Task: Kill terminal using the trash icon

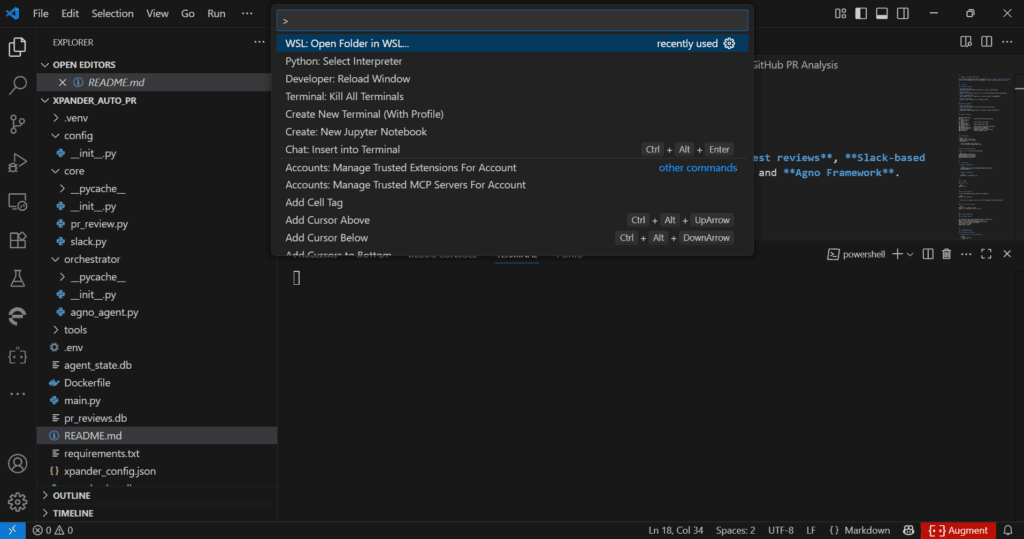Action: click(x=946, y=254)
